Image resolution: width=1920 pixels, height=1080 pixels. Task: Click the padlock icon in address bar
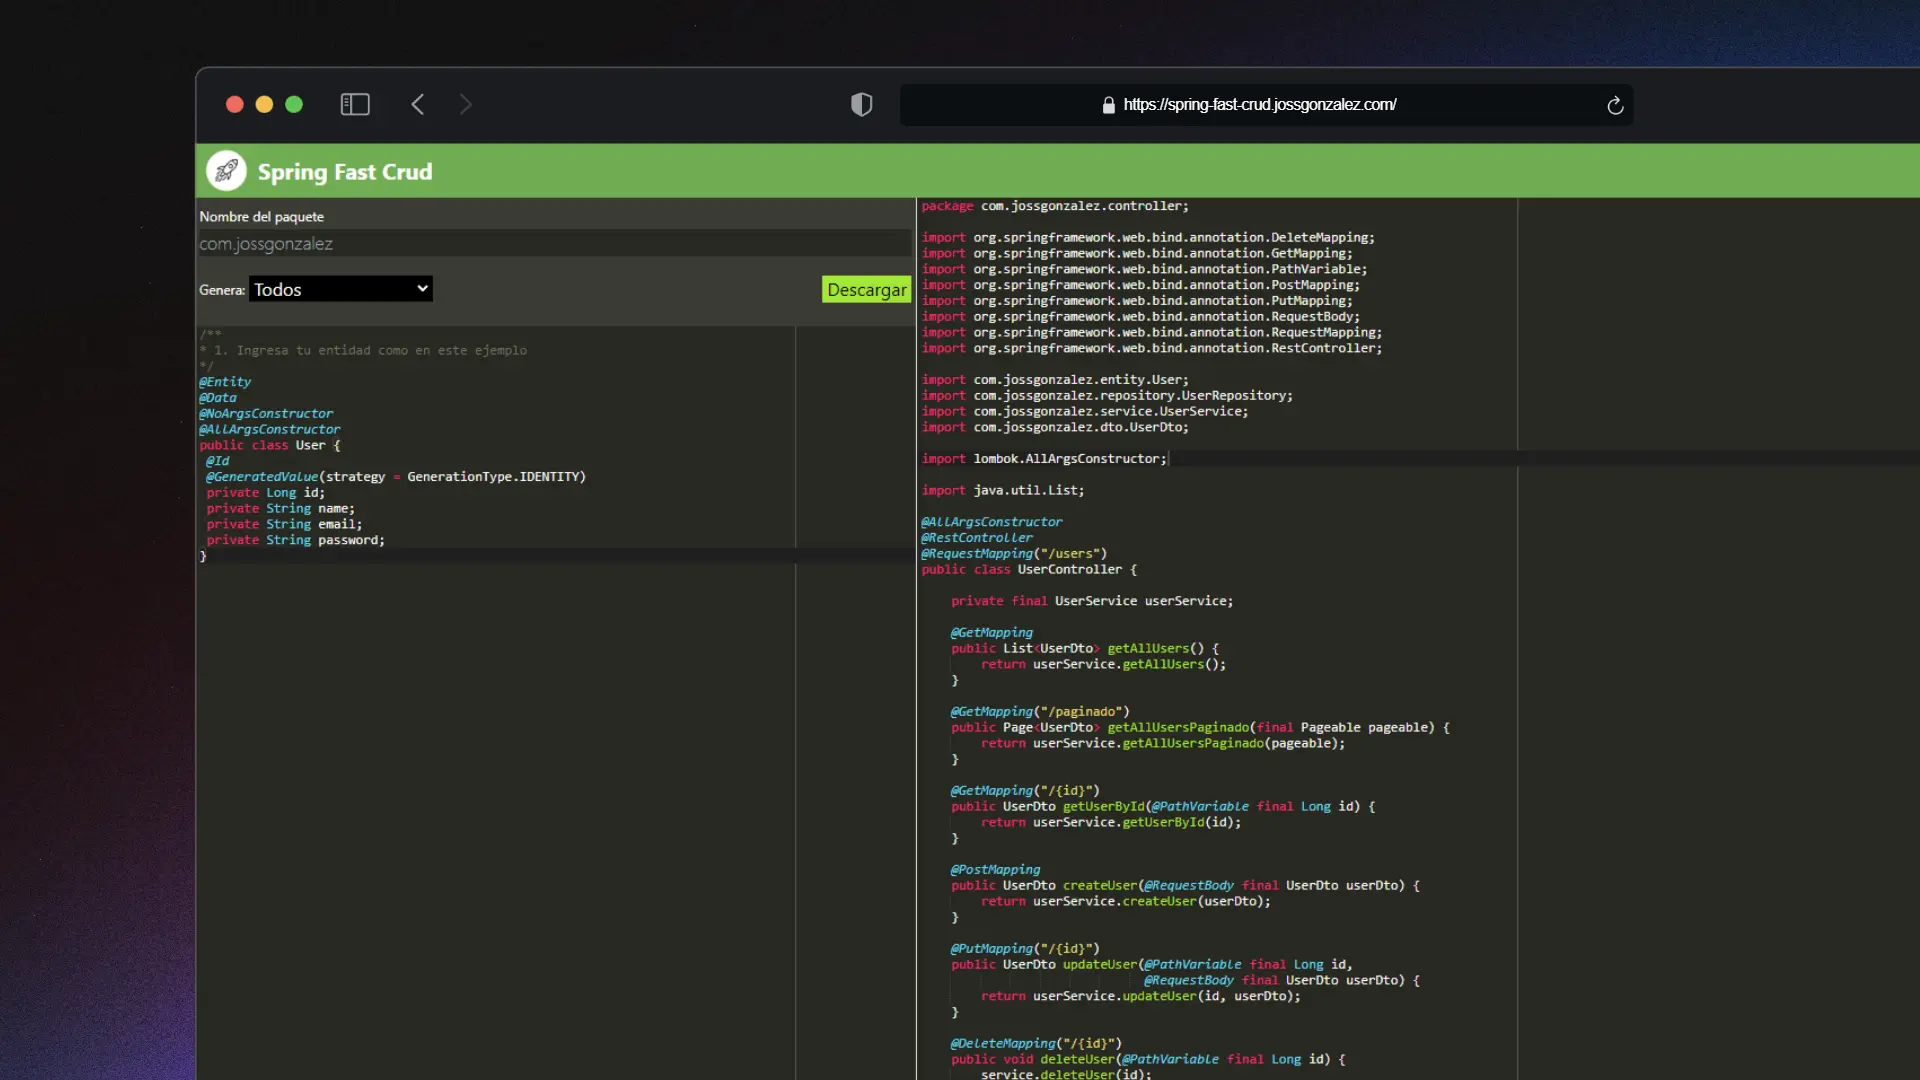click(x=1108, y=105)
